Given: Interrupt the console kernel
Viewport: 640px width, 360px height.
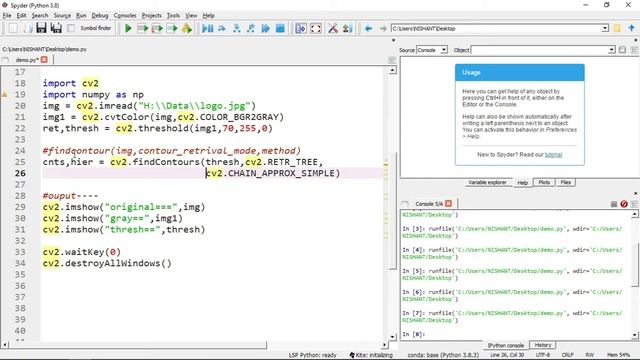Looking at the screenshot, I should click(613, 204).
